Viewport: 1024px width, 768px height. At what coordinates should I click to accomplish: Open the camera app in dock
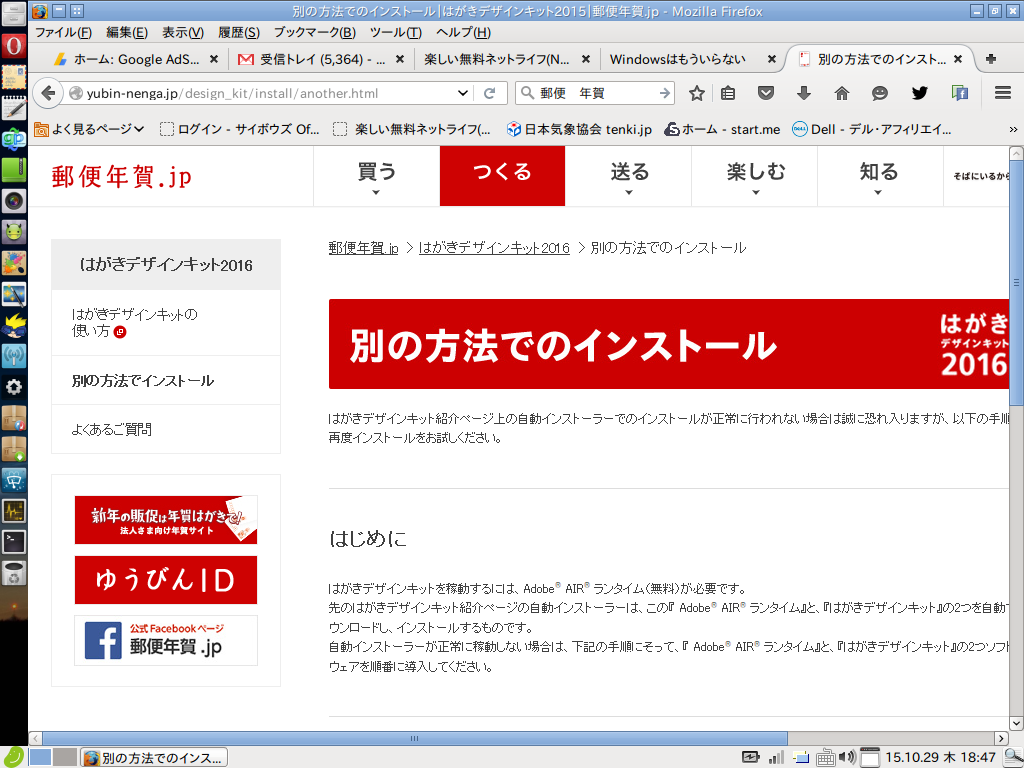(x=14, y=200)
